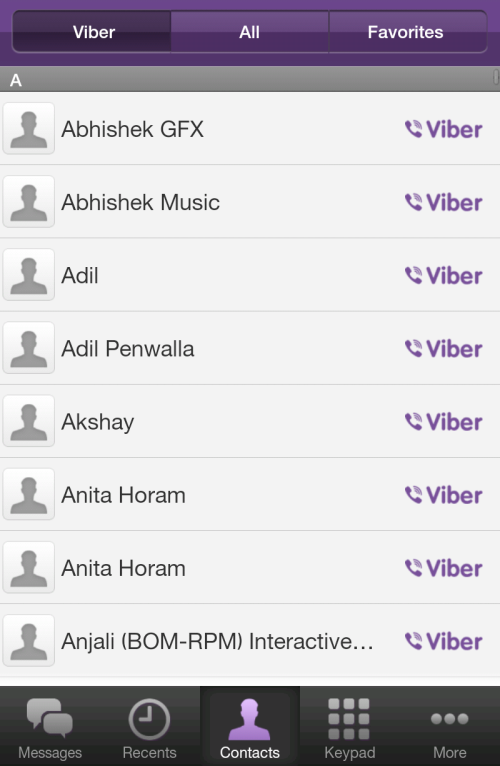
Task: Click Abhishek Music contact avatar
Action: [x=29, y=202]
